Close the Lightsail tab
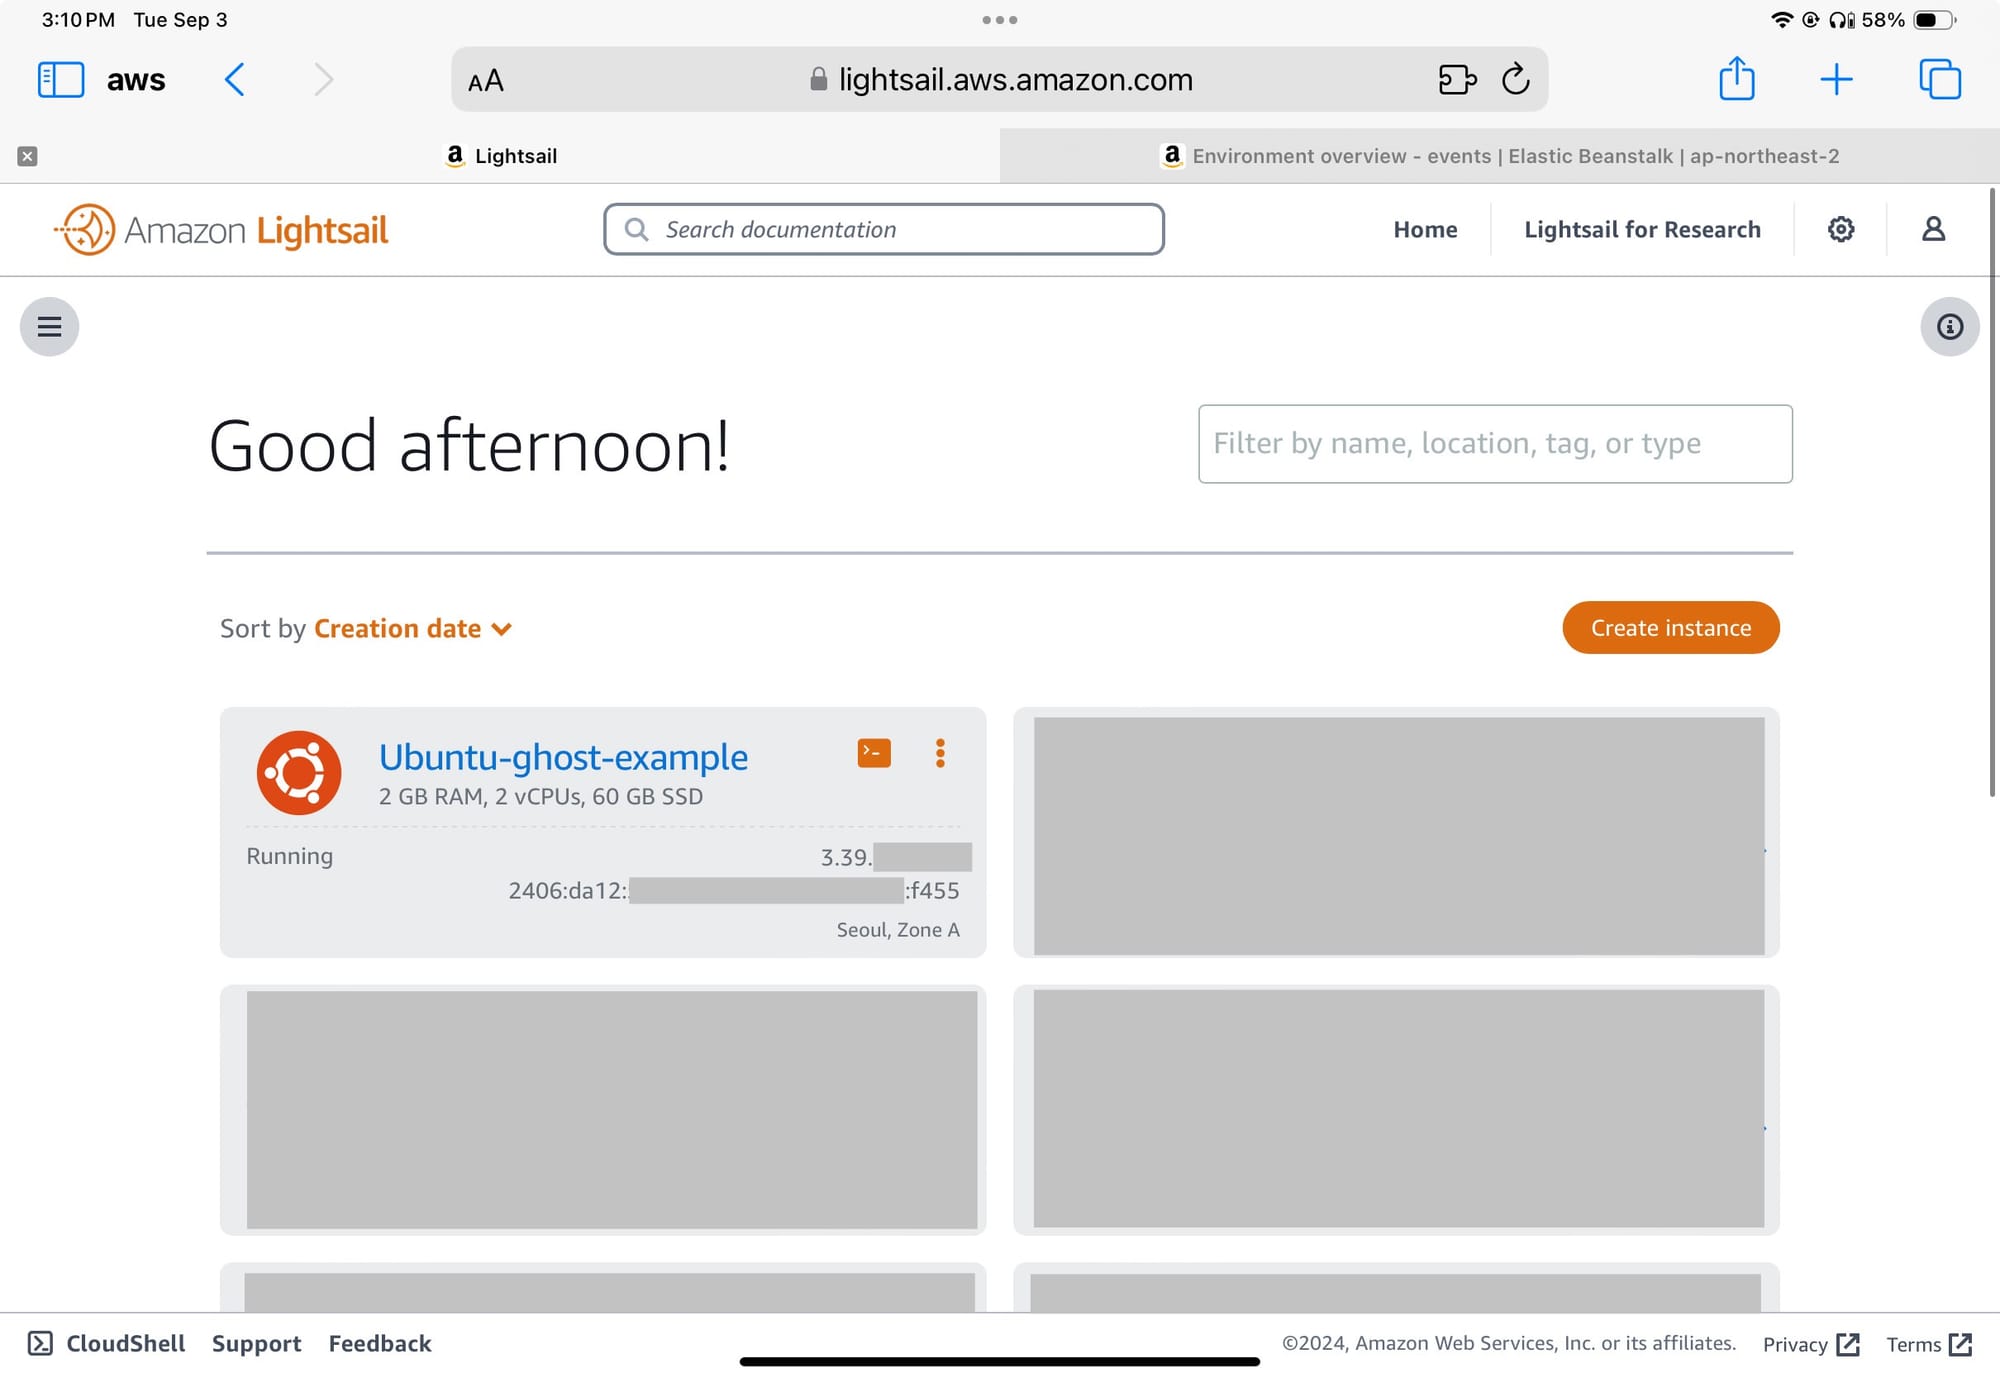2000x1379 pixels. (27, 156)
